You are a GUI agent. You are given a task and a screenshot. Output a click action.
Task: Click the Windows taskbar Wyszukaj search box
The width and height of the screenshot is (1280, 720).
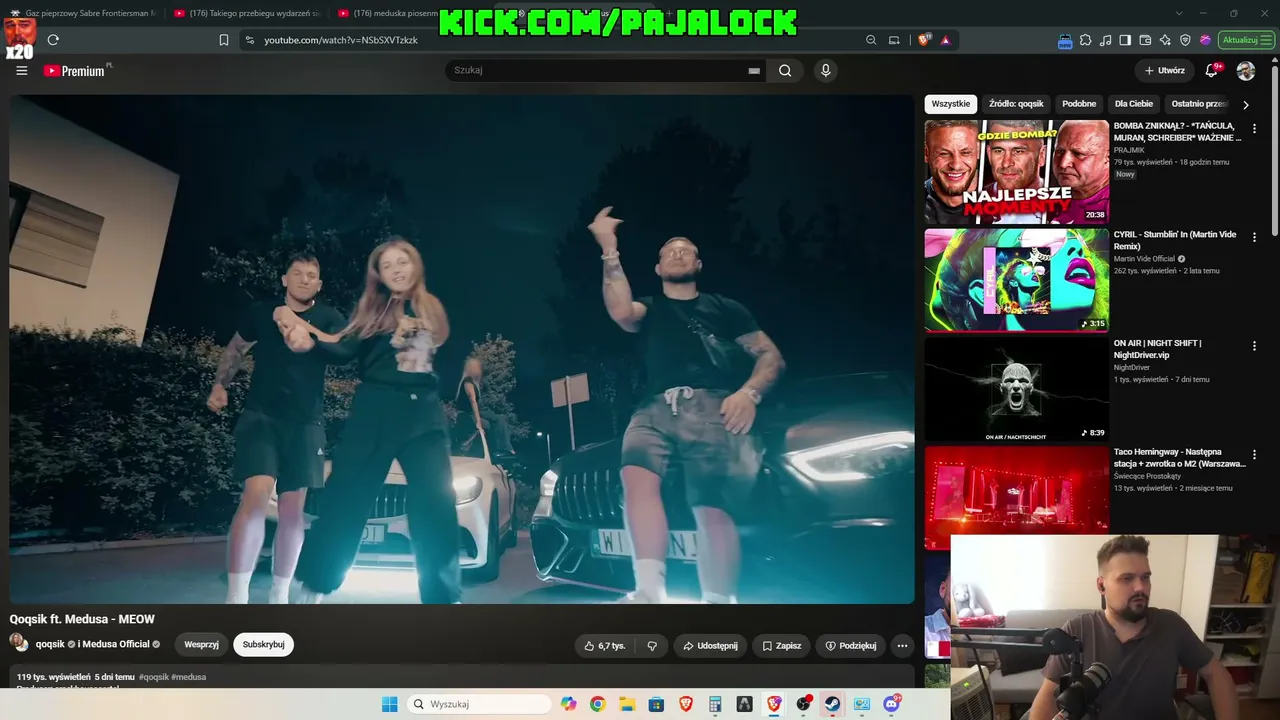point(480,704)
